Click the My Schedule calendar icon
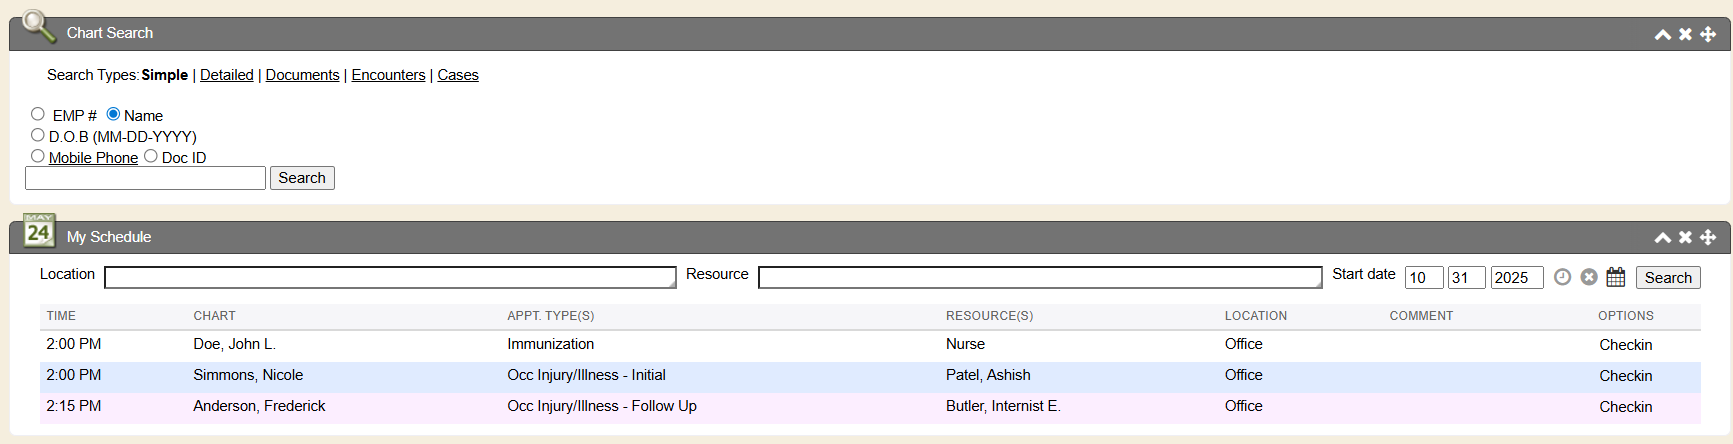The width and height of the screenshot is (1733, 444). 39,231
